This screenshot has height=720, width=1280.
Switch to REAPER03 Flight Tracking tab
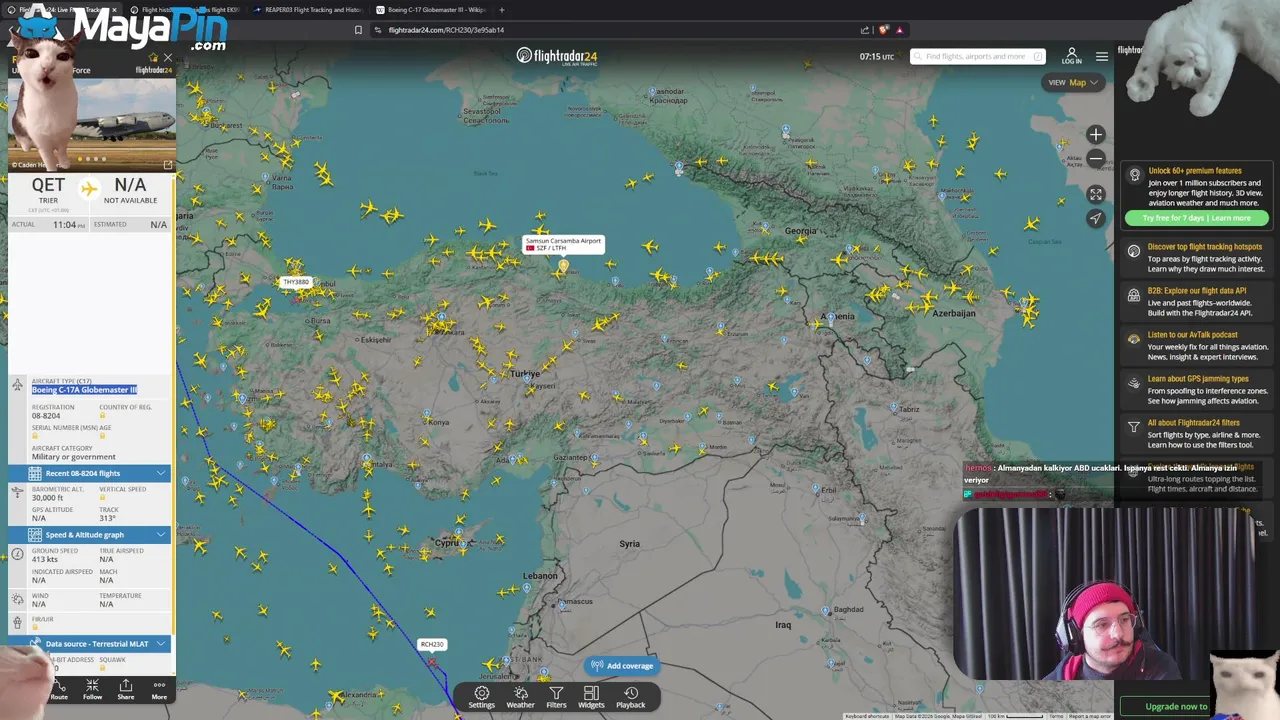pyautogui.click(x=307, y=10)
